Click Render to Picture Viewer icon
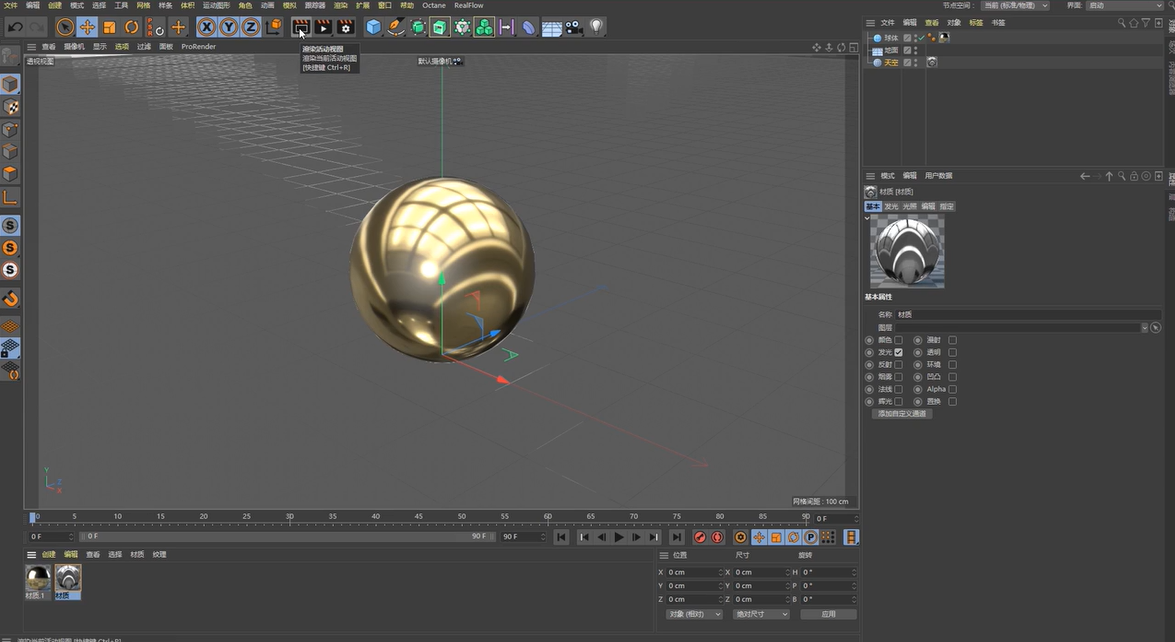 coord(323,28)
